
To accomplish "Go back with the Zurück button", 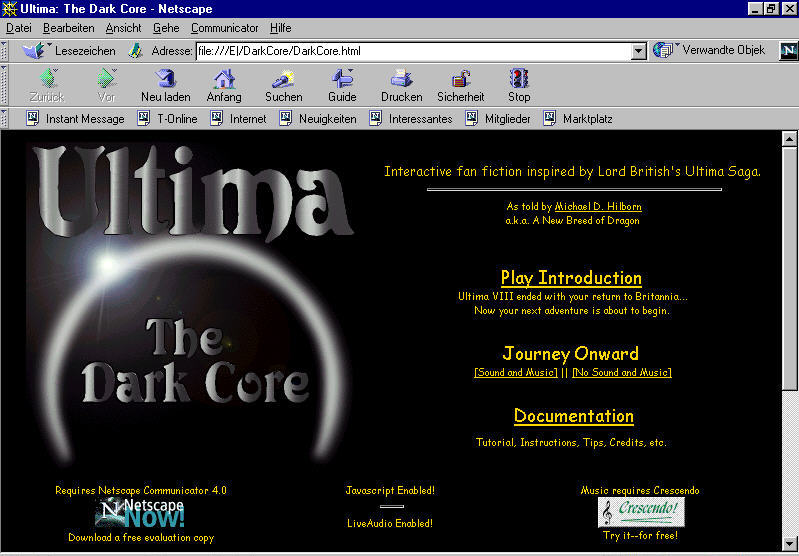I will click(47, 86).
